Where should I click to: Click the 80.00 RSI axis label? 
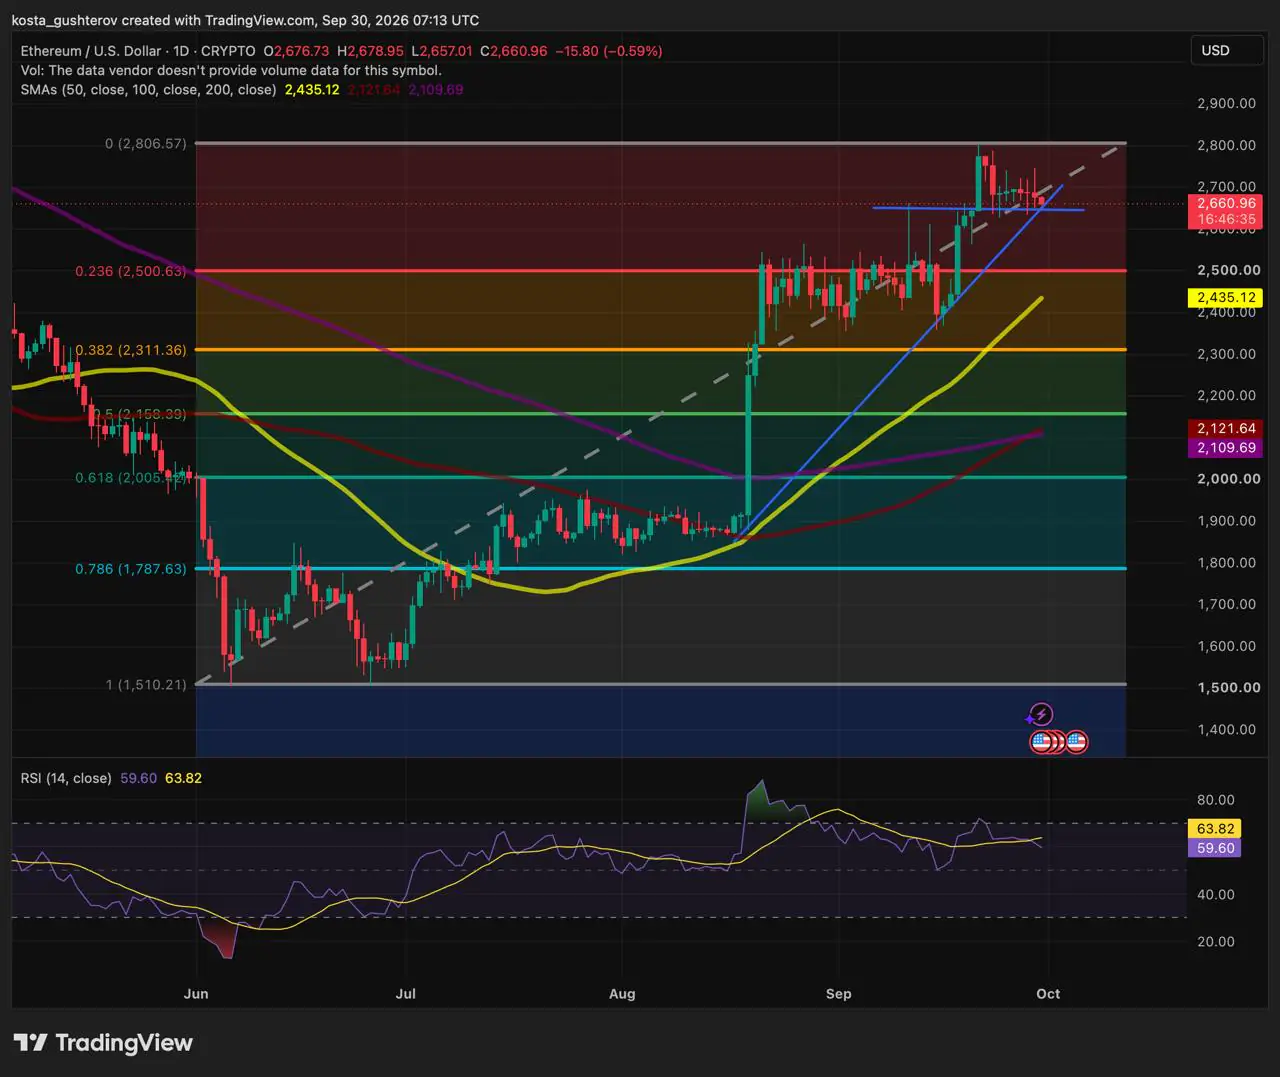(1216, 800)
